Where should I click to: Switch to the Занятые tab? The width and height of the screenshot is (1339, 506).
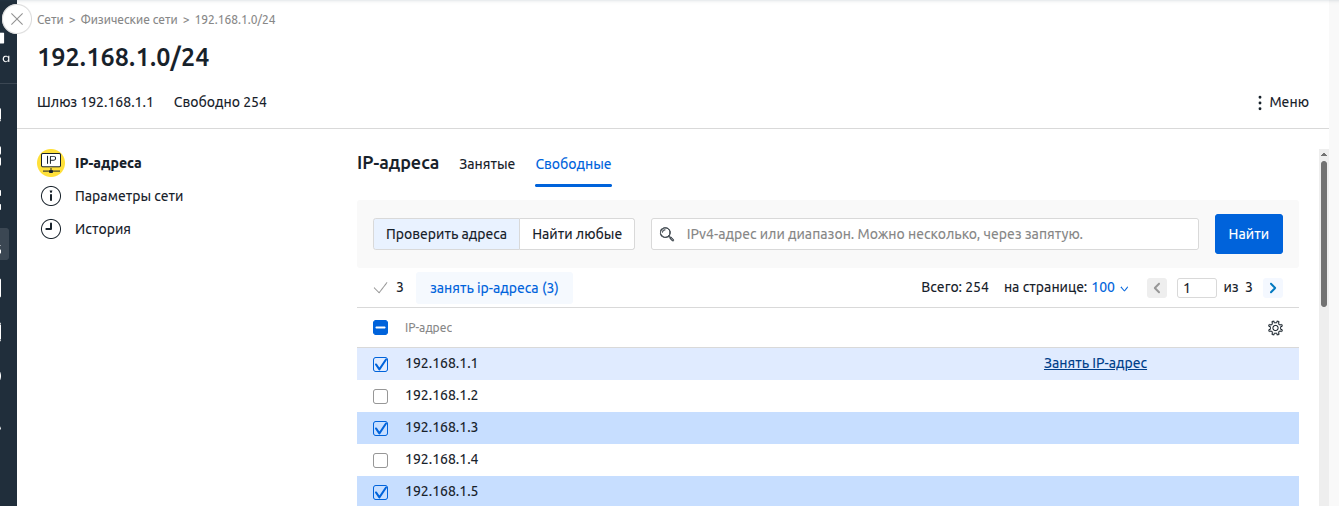[x=487, y=164]
